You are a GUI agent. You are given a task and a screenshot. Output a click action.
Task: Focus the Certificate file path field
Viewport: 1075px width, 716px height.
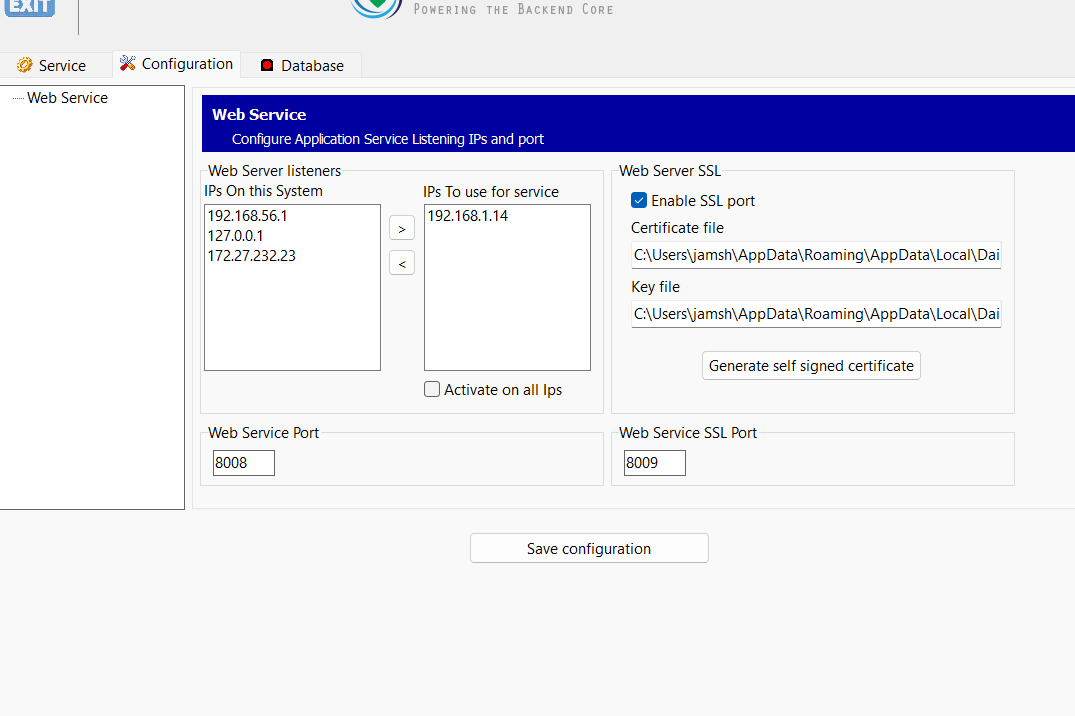816,255
